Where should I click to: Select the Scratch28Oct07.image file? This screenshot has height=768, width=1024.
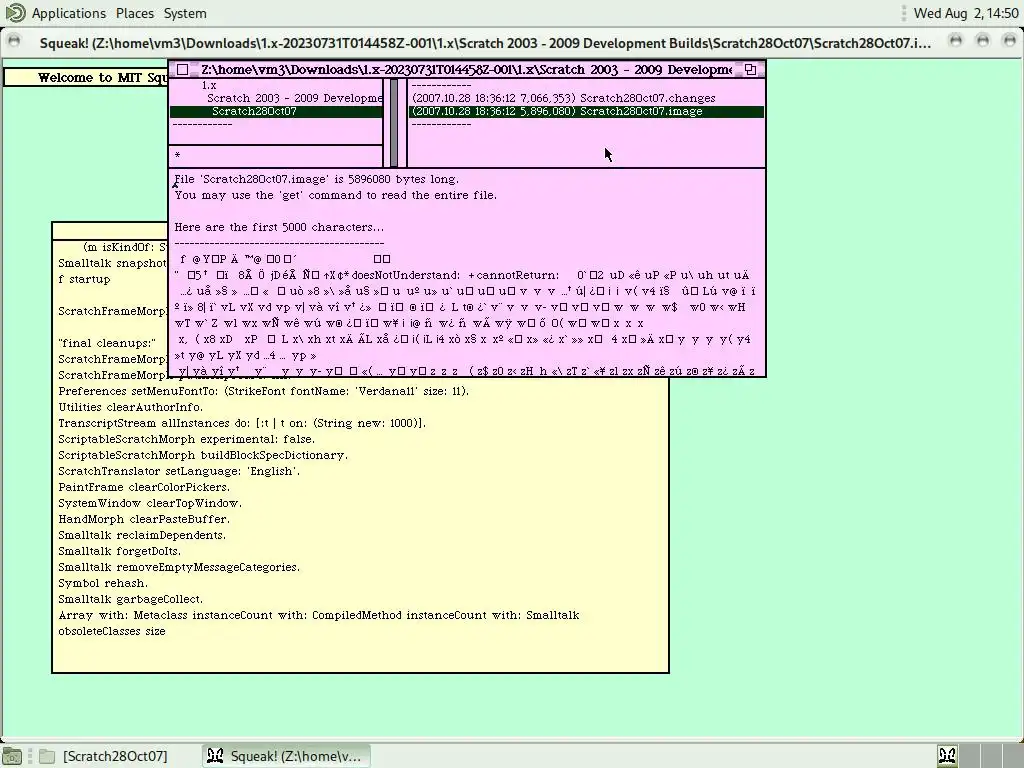click(586, 112)
